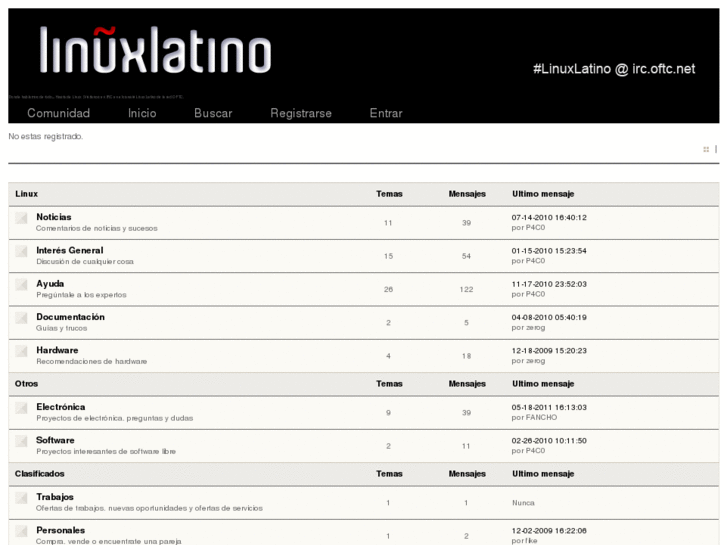Viewport: 727px width, 545px height.
Task: Open last Electrónica post dated 05-18-2011
Action: pos(549,408)
